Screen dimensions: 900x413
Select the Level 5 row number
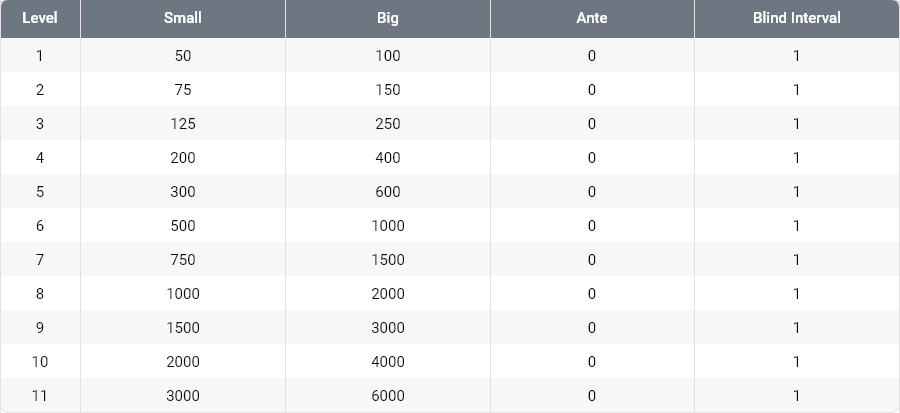[40, 192]
